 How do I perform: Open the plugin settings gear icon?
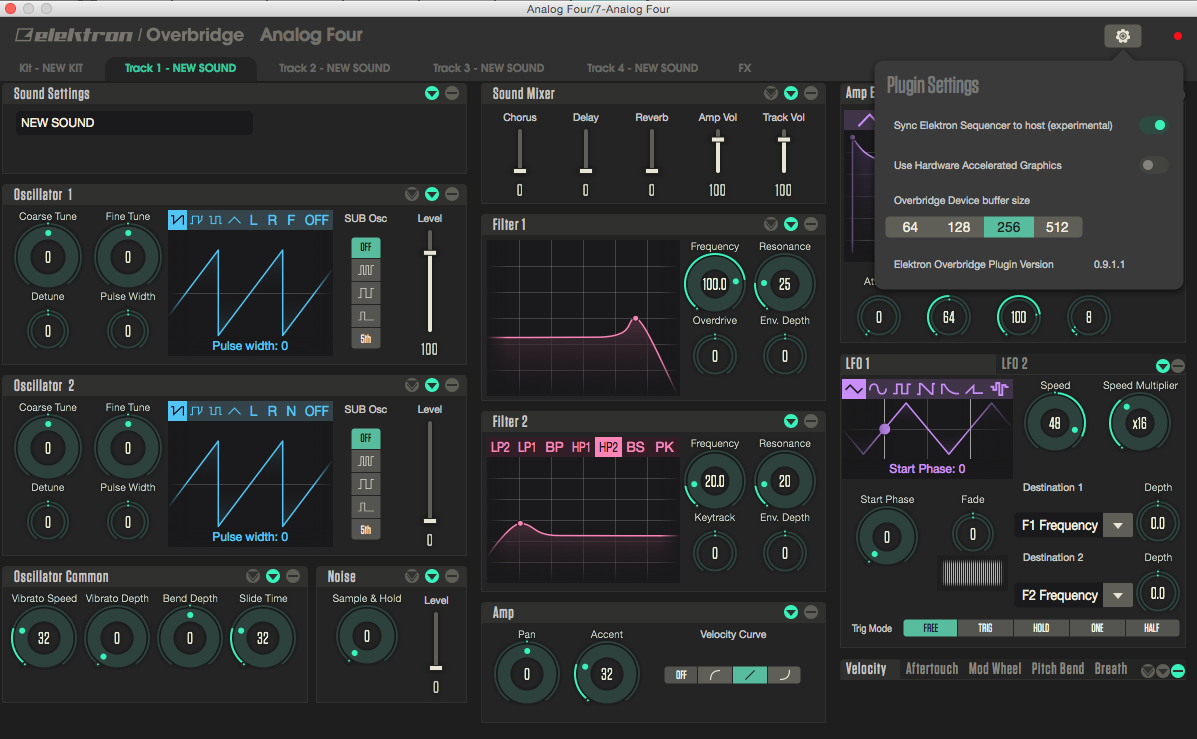1122,36
